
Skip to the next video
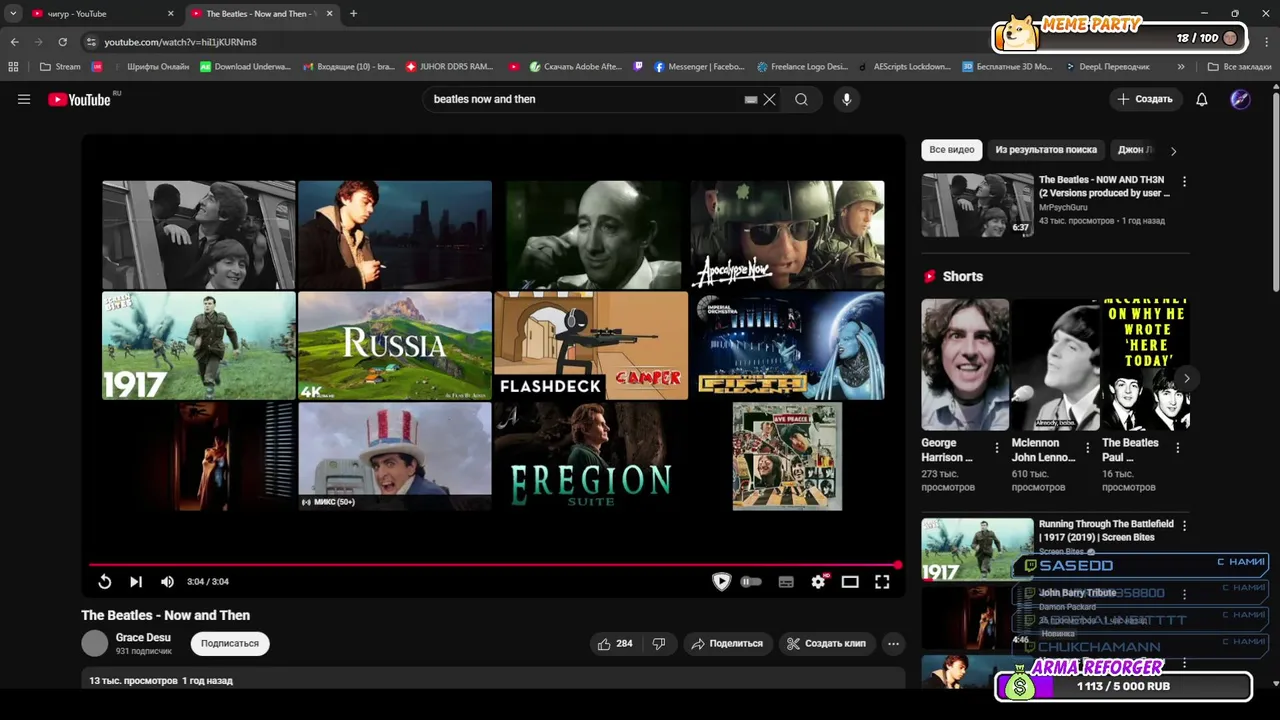pyautogui.click(x=136, y=582)
